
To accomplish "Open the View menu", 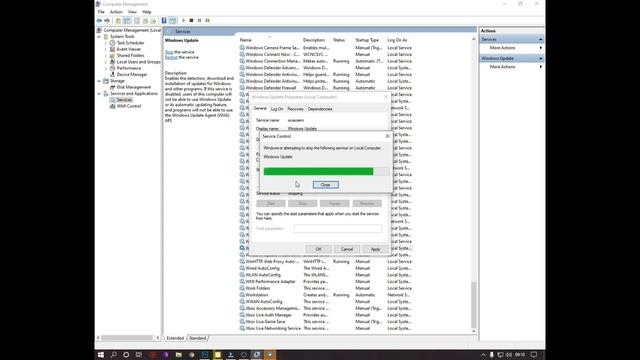I will point(132,12).
